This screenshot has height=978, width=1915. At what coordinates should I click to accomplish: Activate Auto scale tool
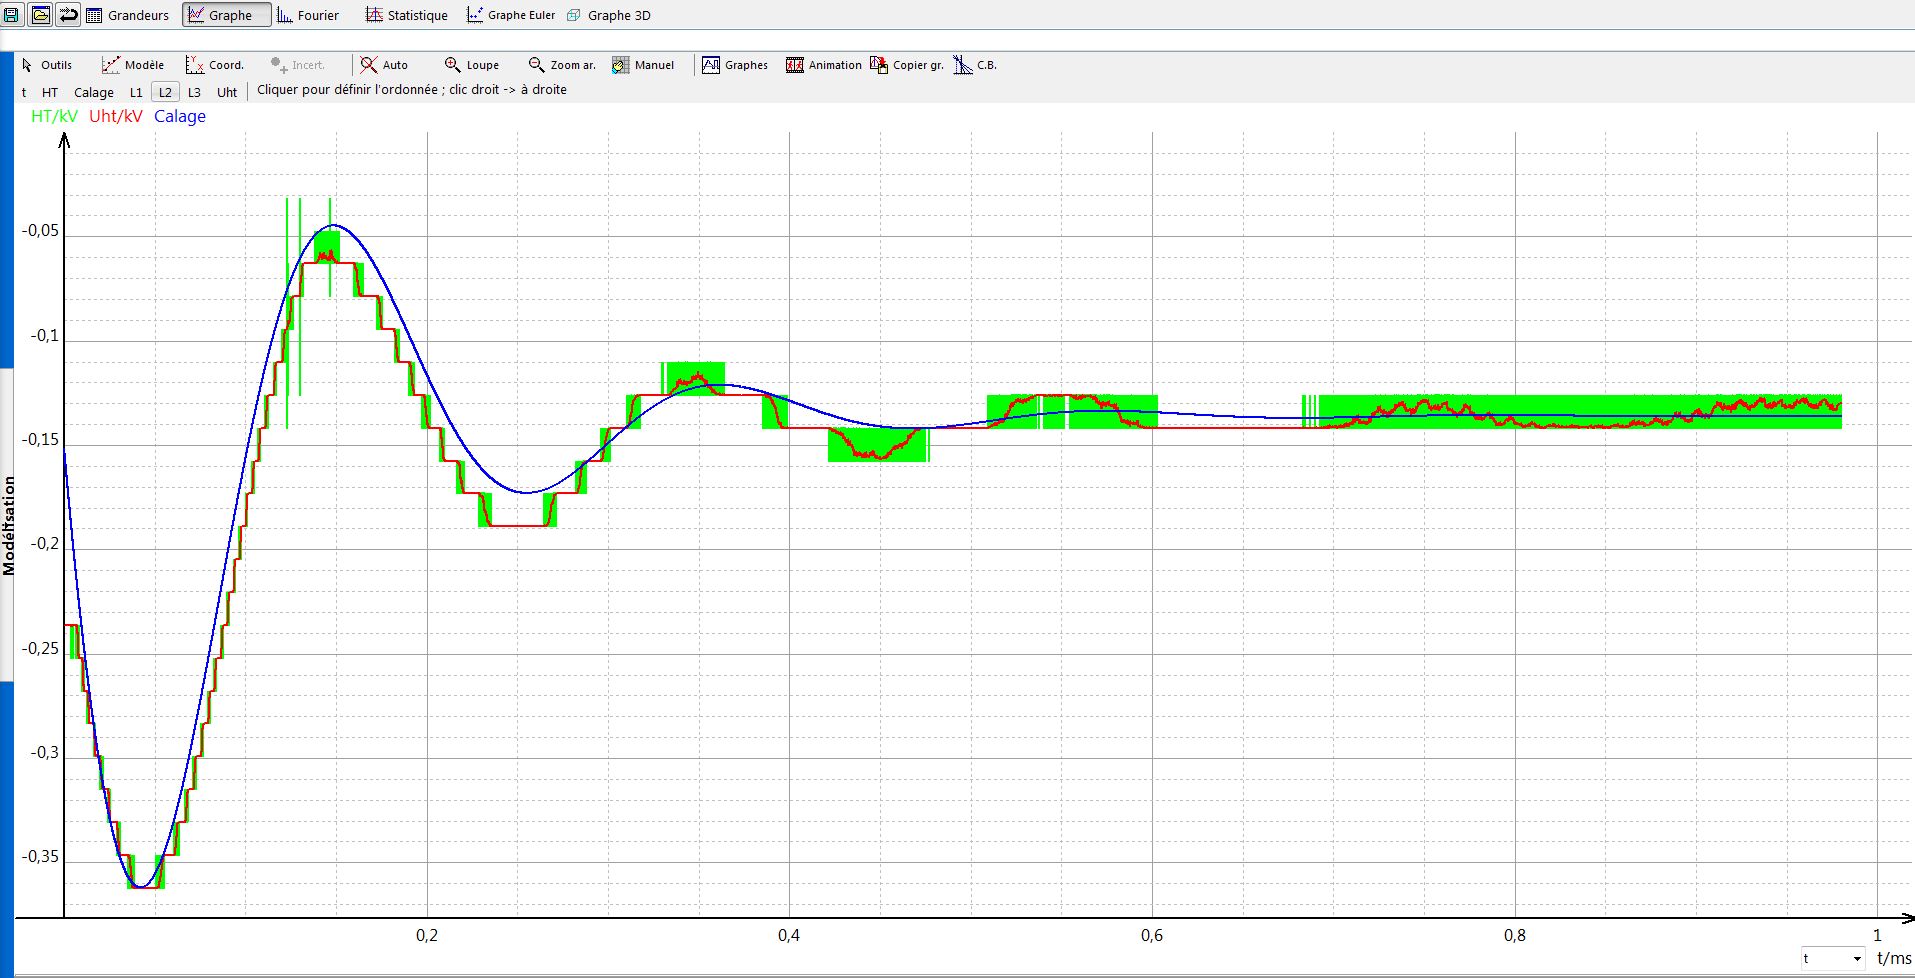pos(385,65)
